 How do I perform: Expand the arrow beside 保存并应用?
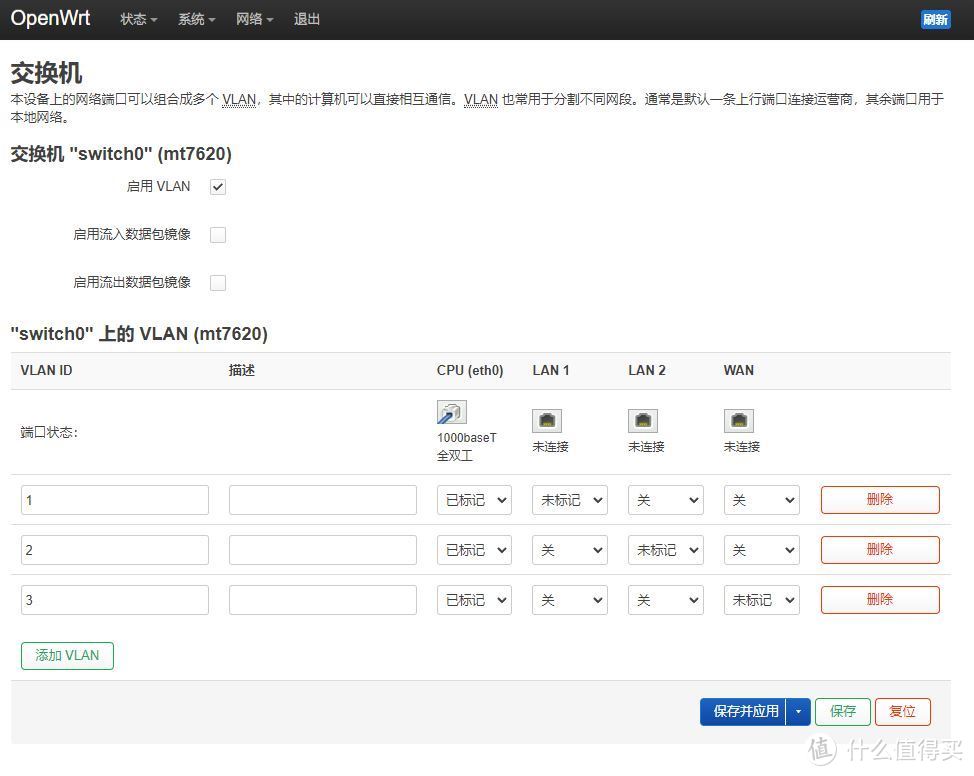point(799,711)
